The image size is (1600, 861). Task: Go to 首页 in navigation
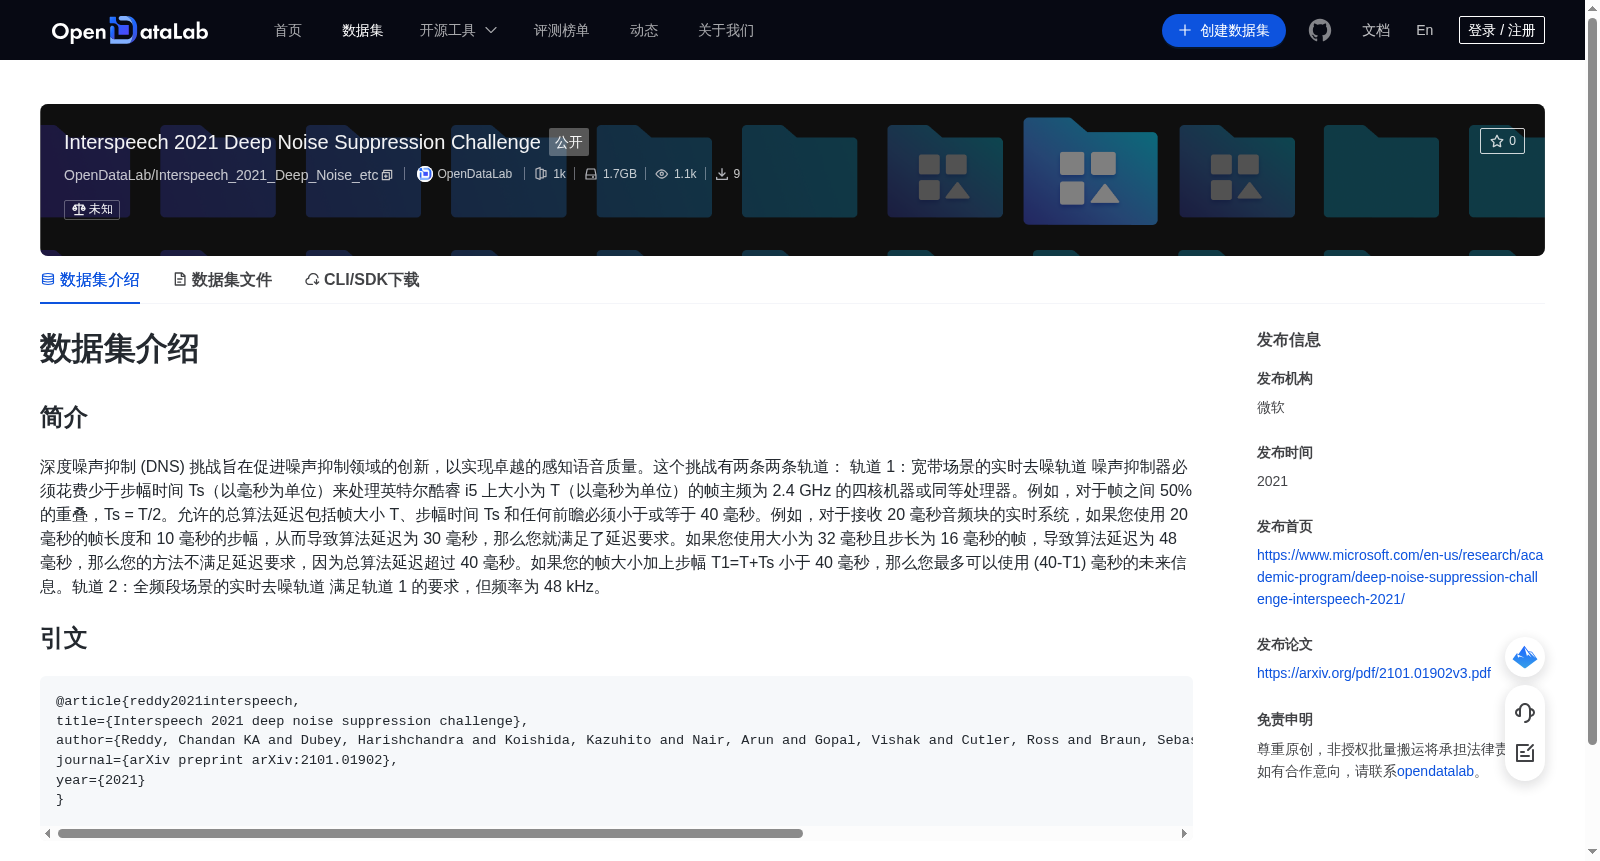point(288,30)
